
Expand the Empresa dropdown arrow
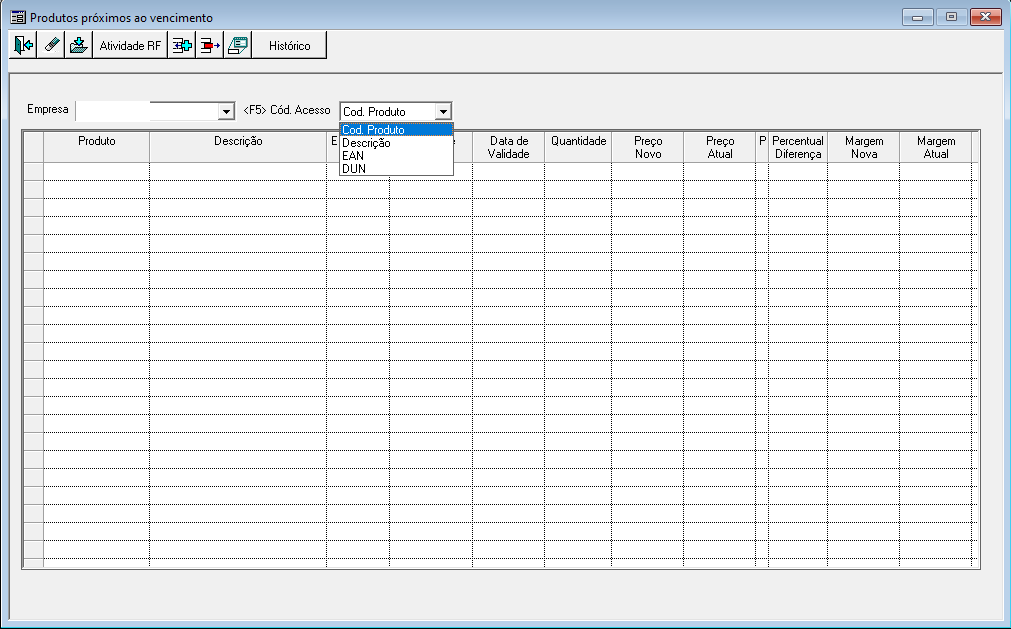coord(226,111)
